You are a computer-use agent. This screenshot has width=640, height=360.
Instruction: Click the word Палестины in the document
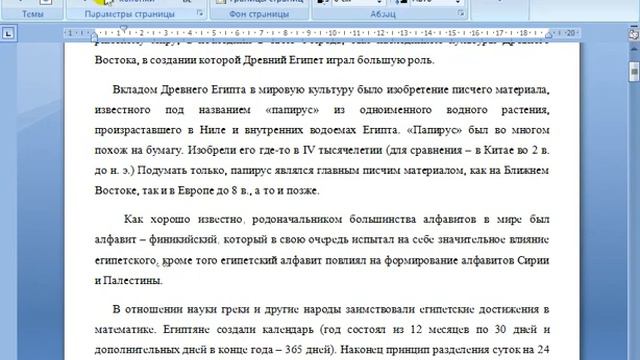pos(133,280)
